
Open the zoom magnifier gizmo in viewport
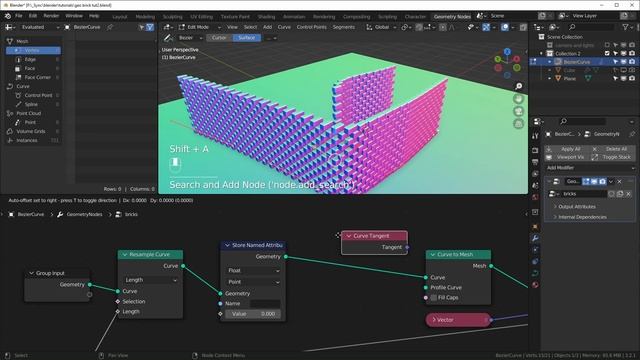tap(518, 86)
